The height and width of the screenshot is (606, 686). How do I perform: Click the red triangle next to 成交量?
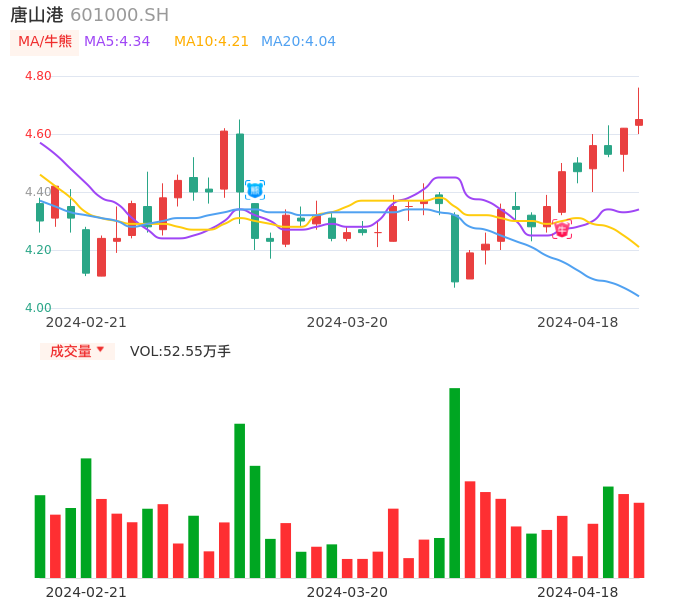click(100, 350)
